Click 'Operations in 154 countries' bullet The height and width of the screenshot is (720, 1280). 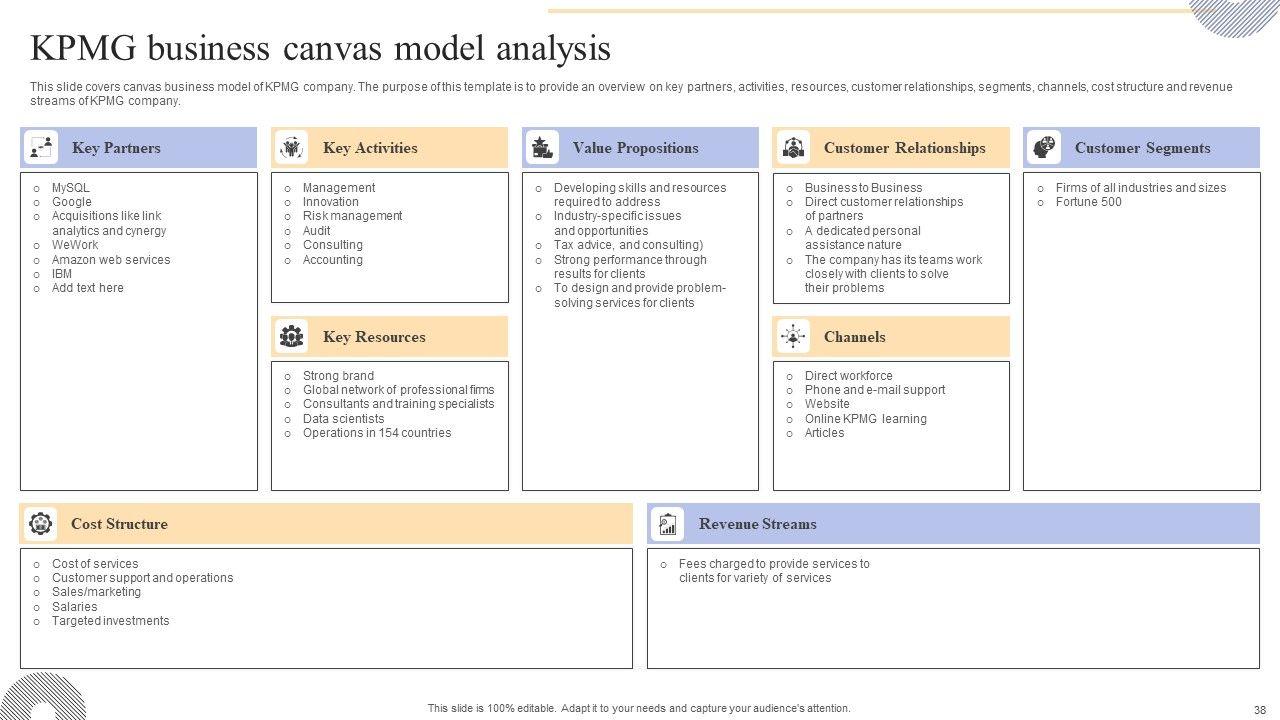pos(377,433)
